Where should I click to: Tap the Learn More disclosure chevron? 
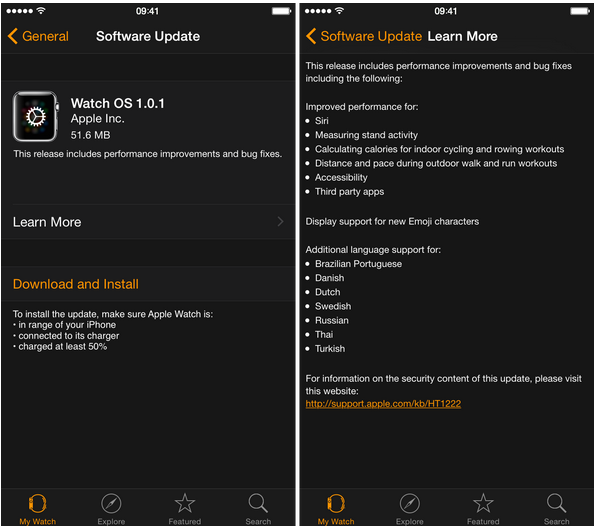pyautogui.click(x=280, y=222)
